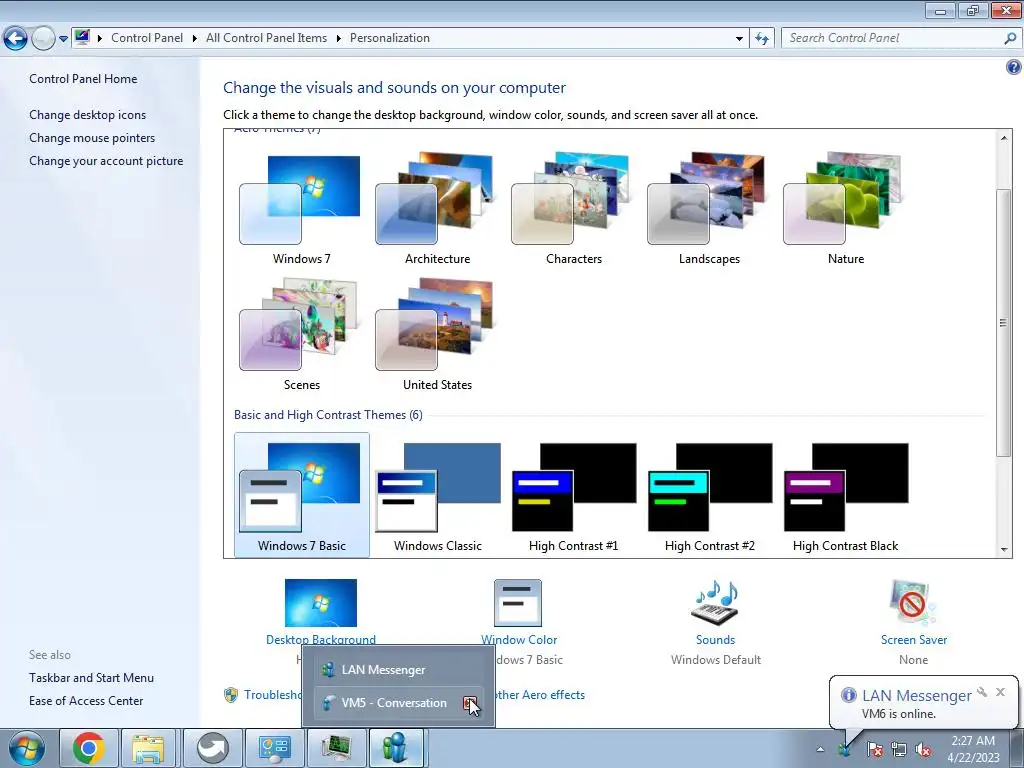
Task: Open the Window Color icon
Action: pyautogui.click(x=518, y=602)
